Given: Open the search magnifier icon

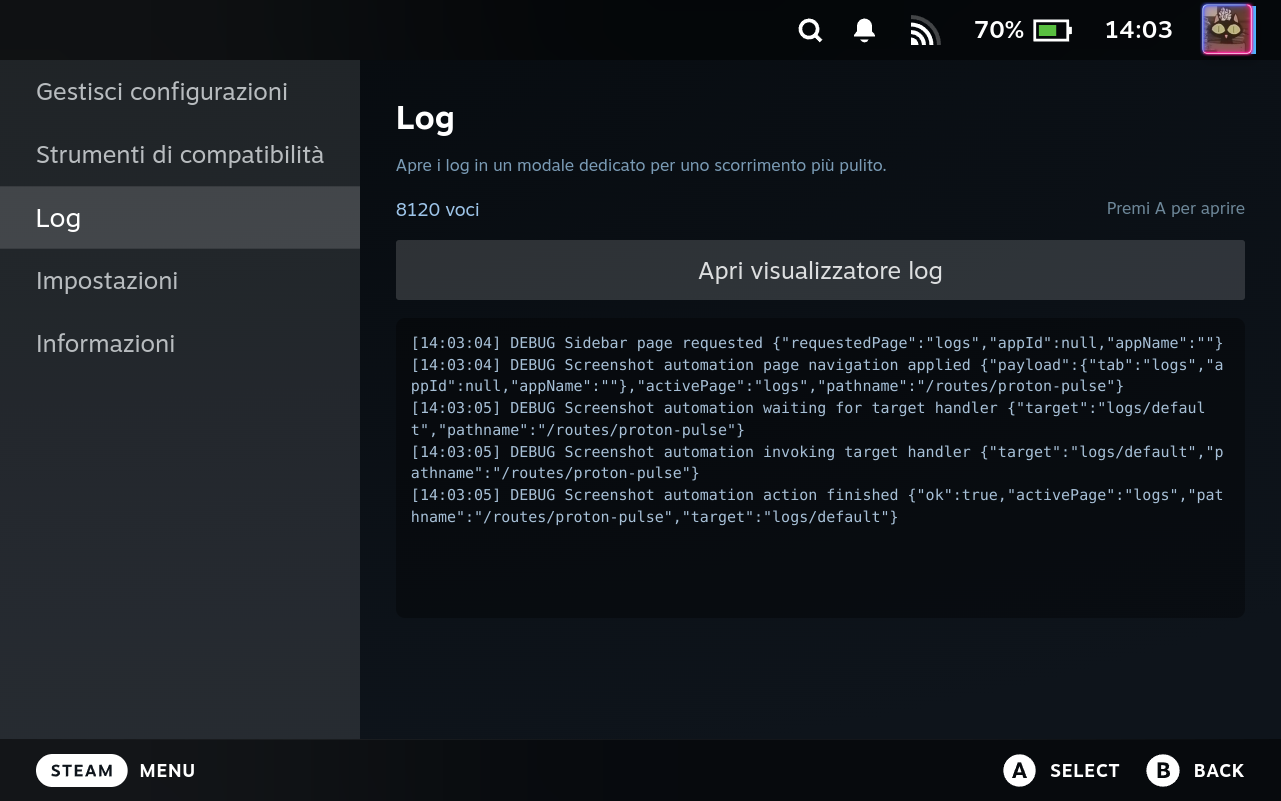Looking at the screenshot, I should tap(810, 31).
